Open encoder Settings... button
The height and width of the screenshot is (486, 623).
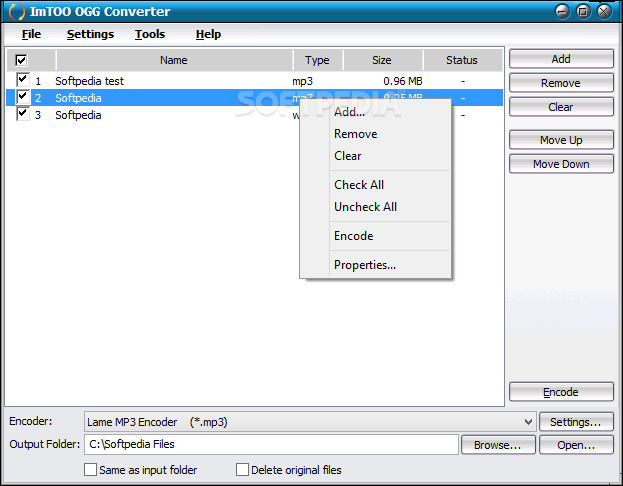[576, 422]
